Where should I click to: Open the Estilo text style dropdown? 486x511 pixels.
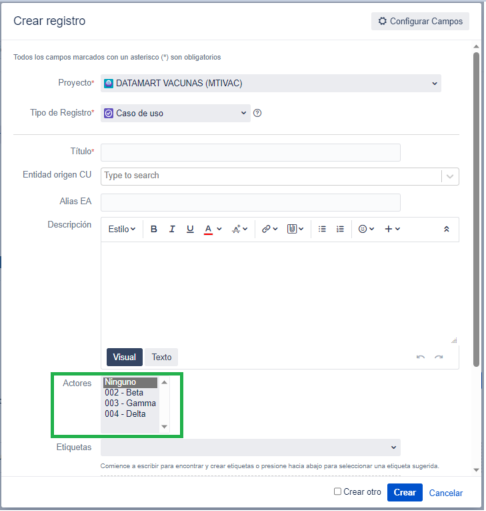click(122, 229)
